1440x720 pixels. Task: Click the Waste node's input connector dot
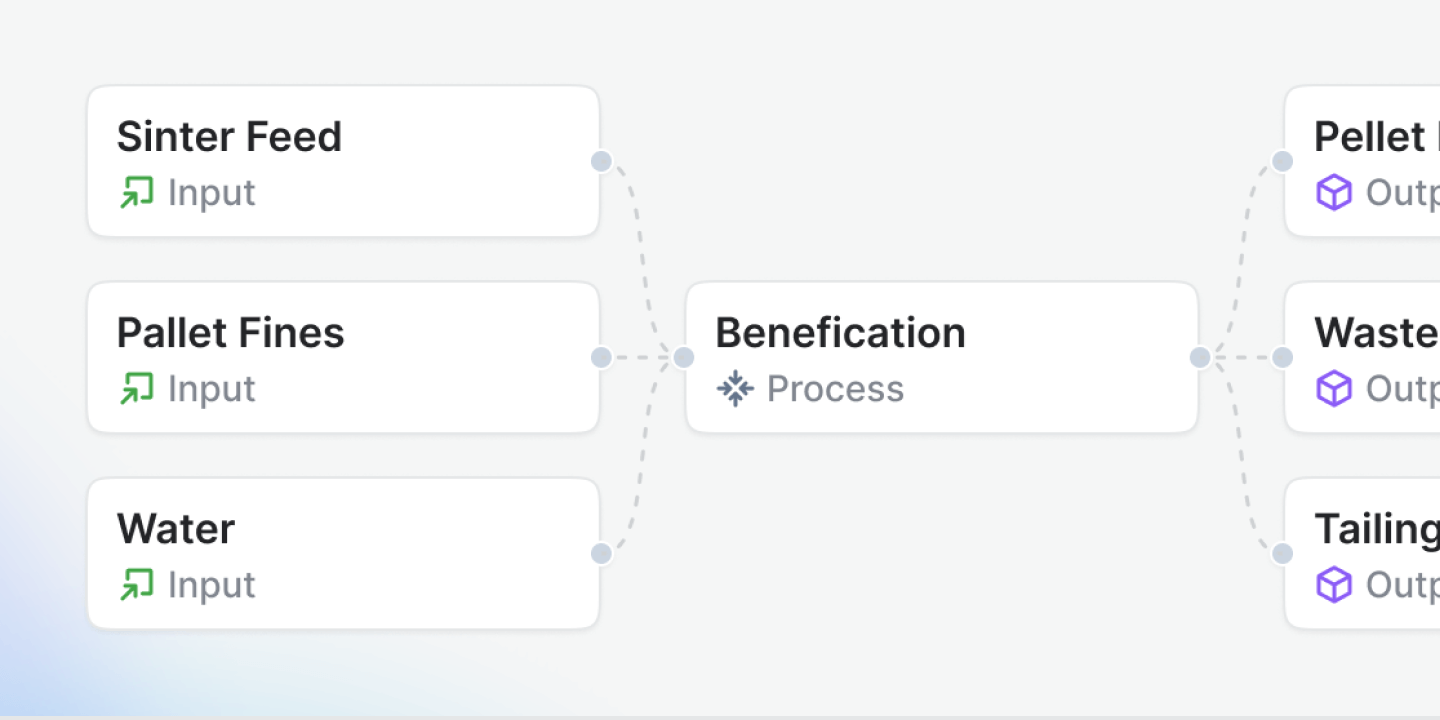(1282, 357)
